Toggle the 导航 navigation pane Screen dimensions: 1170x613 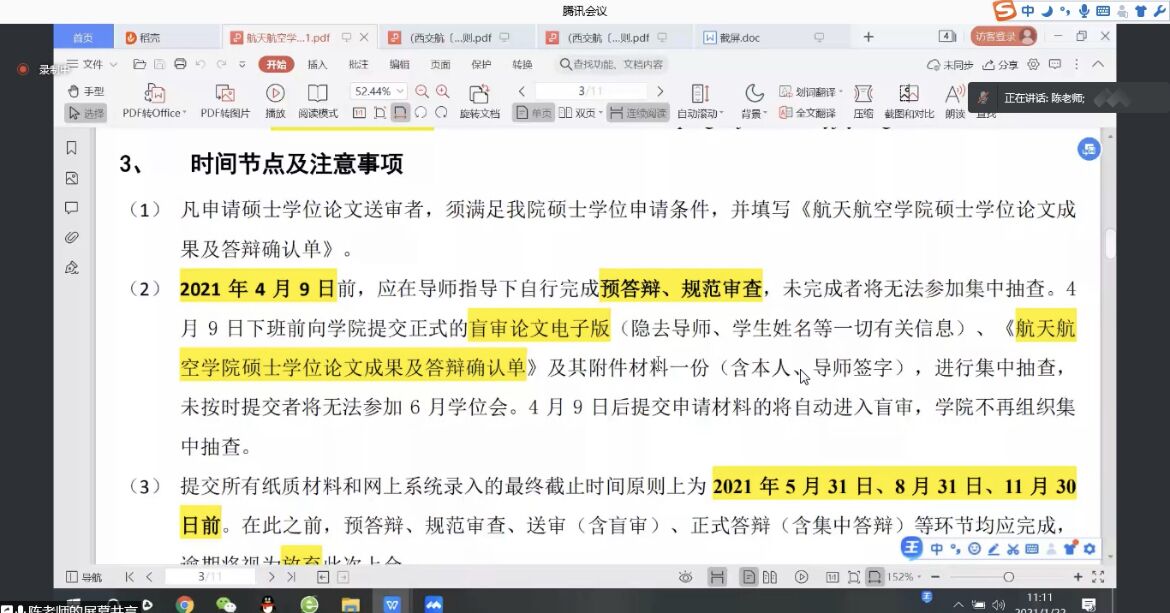84,577
